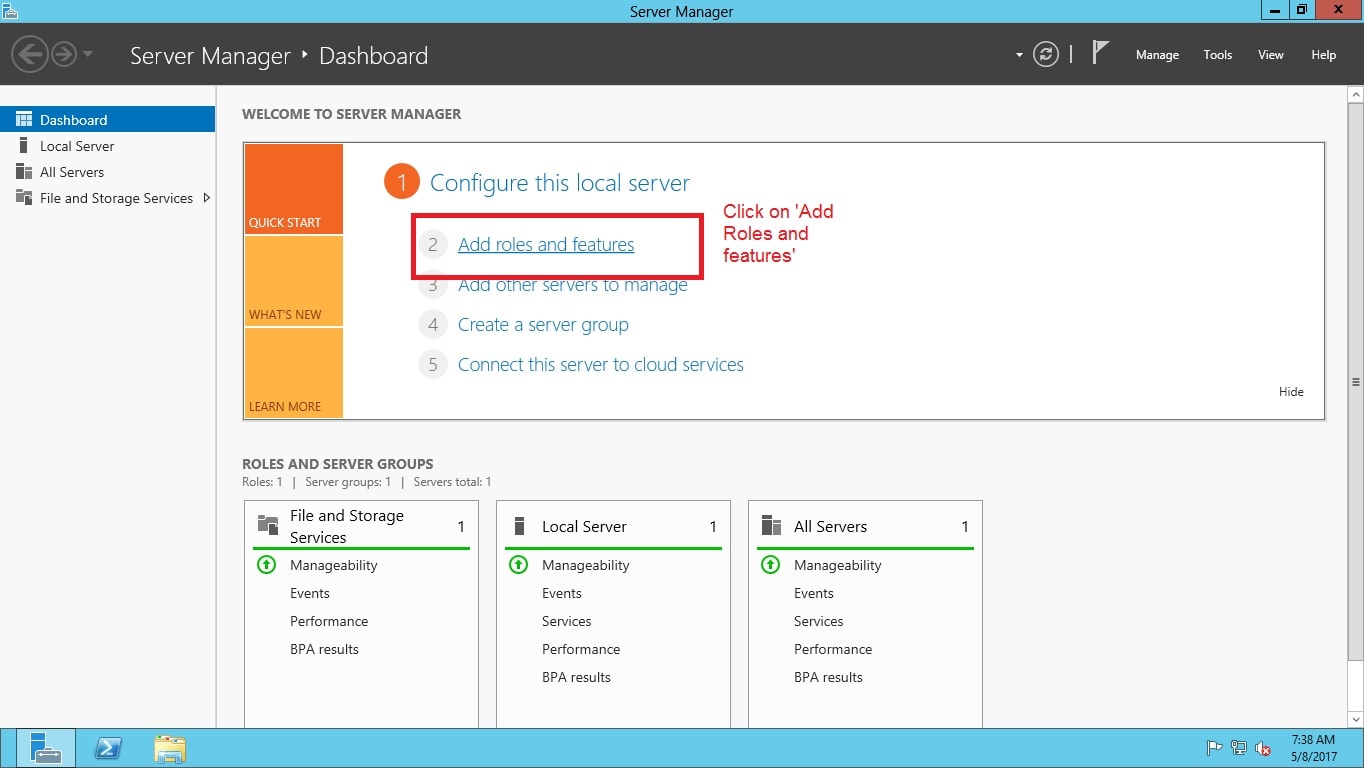Click Events in Local Server tile
The image size is (1364, 768).
pos(562,593)
